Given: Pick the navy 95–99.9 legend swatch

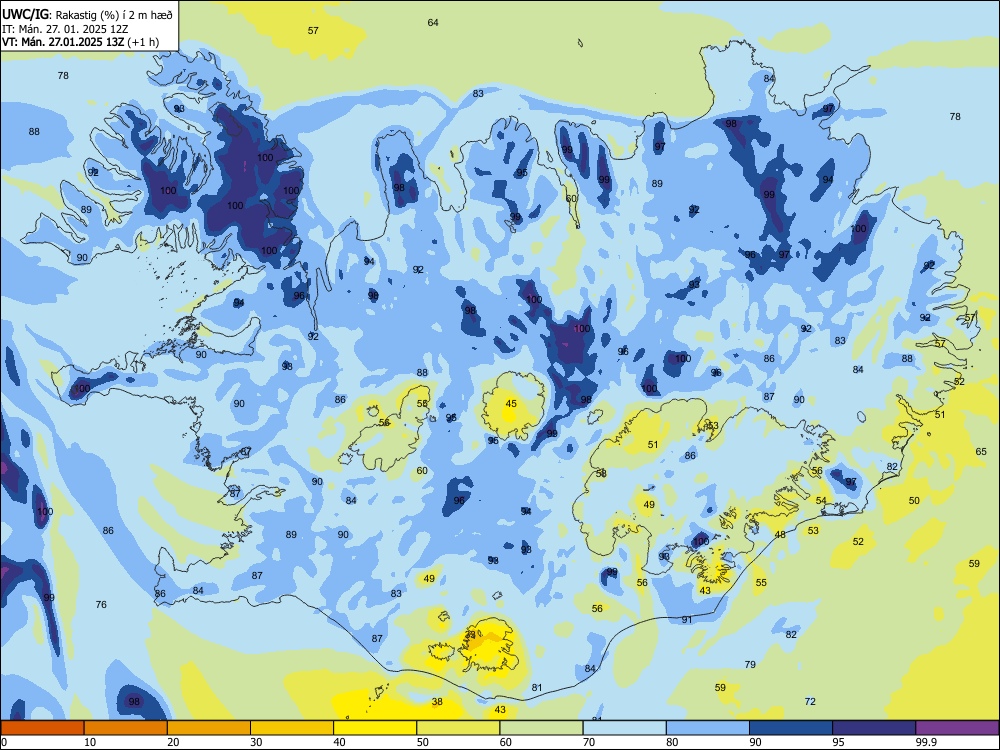Looking at the screenshot, I should (874, 728).
